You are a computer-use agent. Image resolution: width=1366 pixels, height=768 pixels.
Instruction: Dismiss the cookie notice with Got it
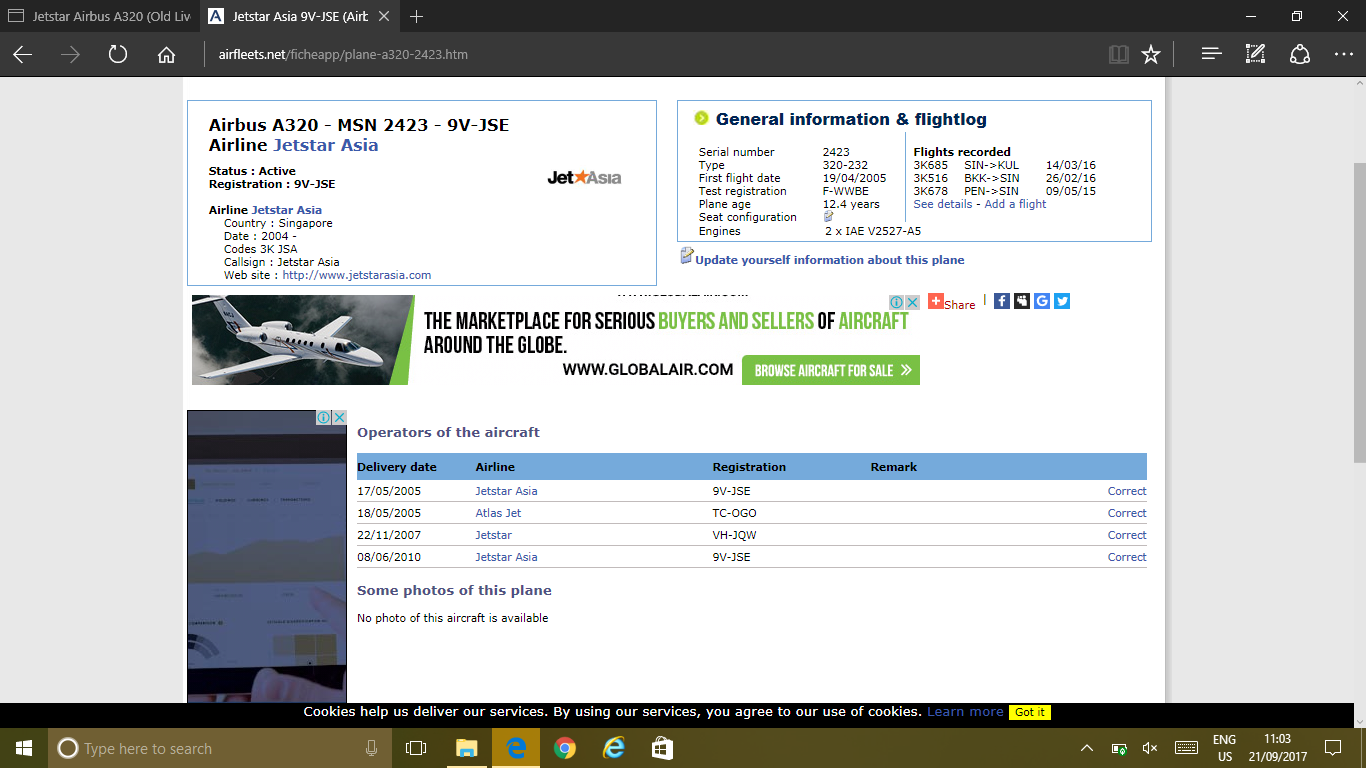(1030, 712)
